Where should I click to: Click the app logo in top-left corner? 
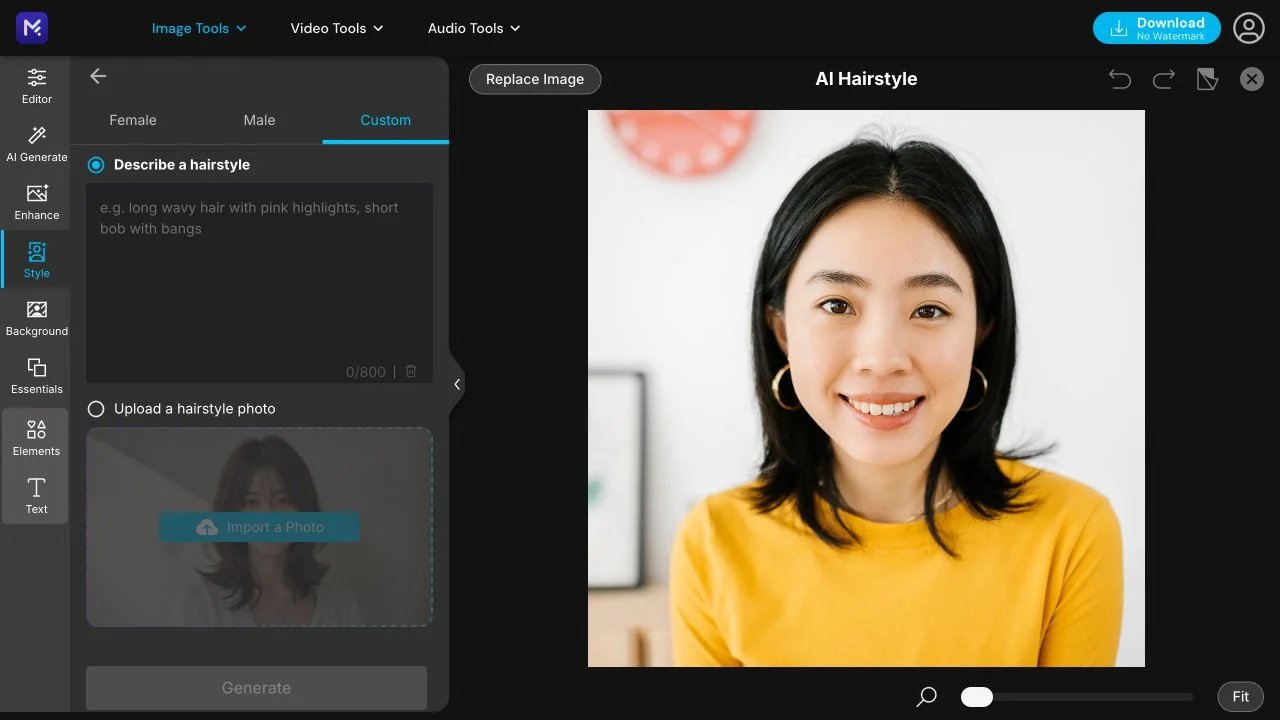pos(32,28)
